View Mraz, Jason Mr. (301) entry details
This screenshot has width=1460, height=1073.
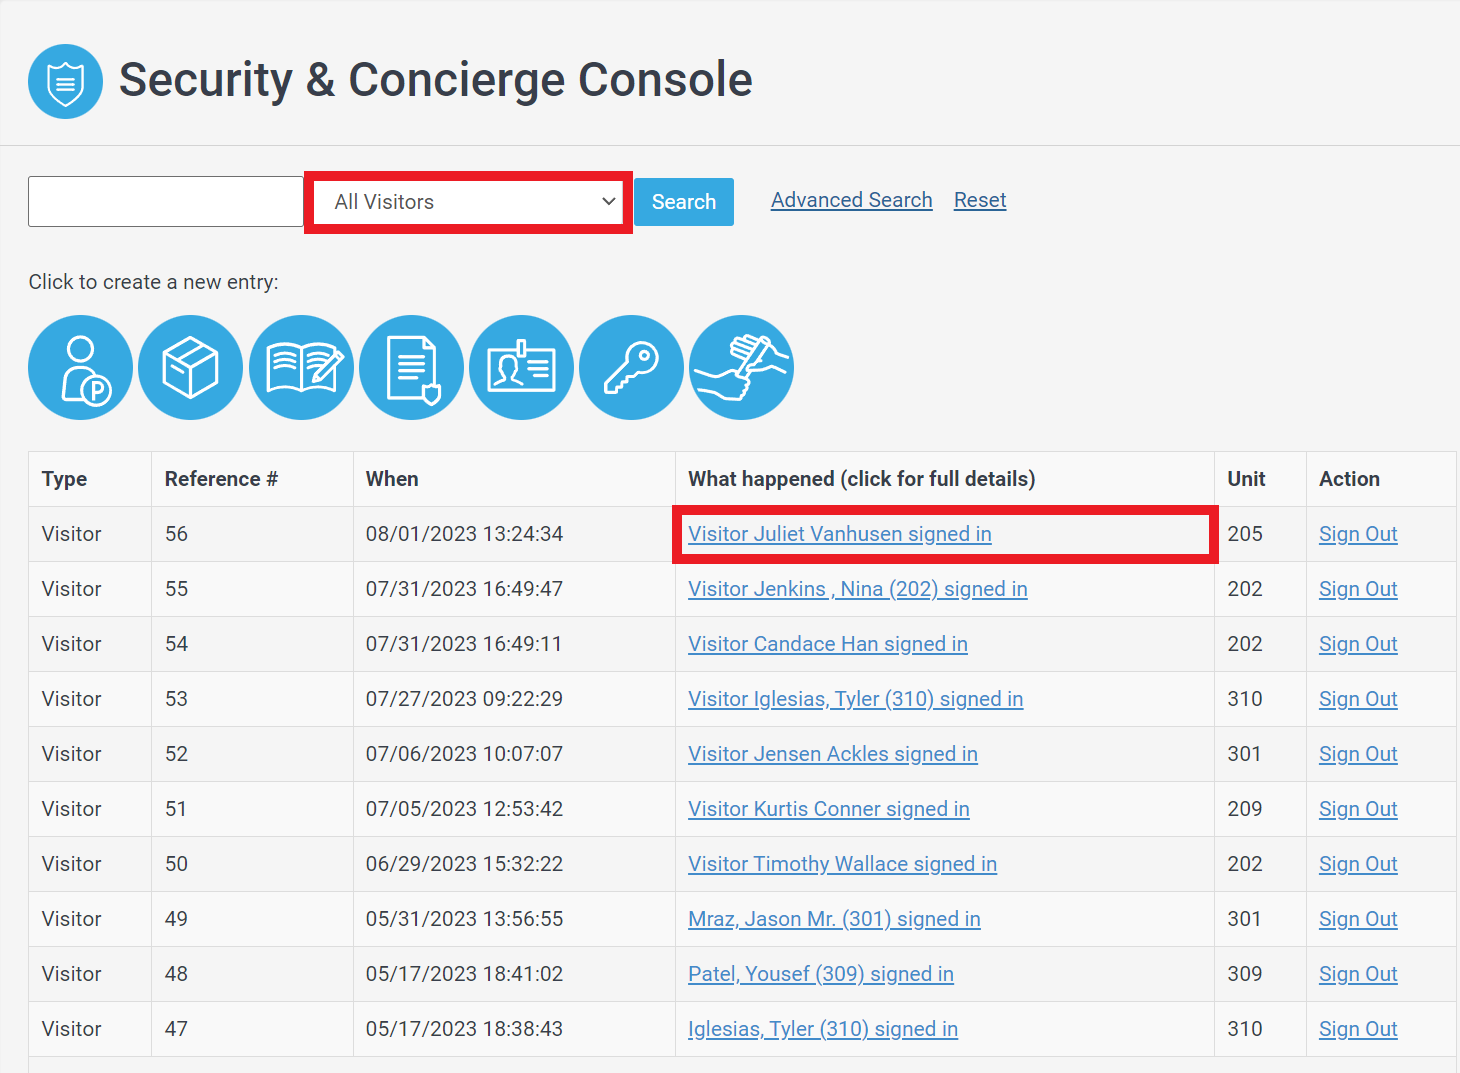click(833, 919)
